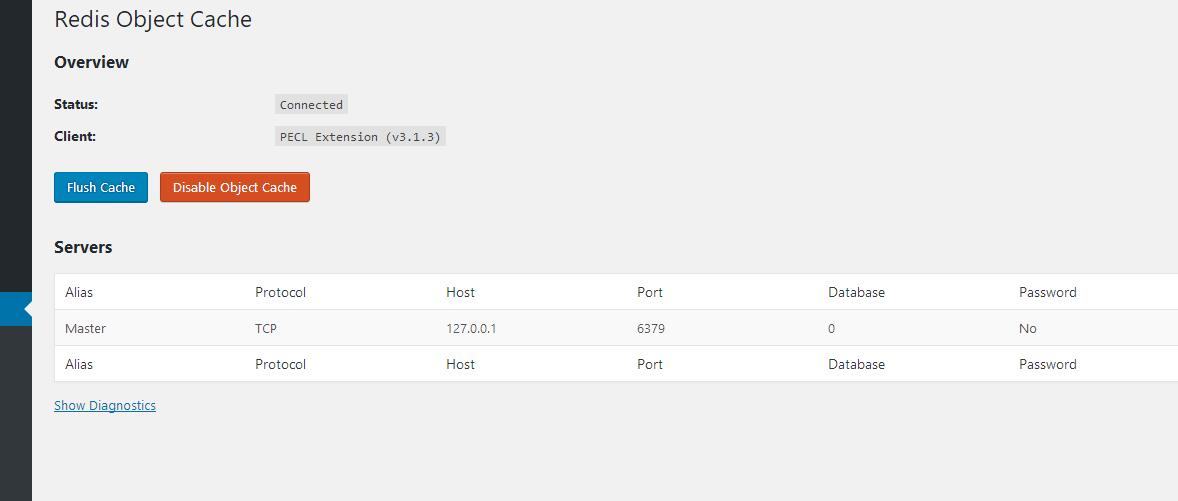Open the Show Diagnostics link
The width and height of the screenshot is (1178, 501).
pyautogui.click(x=105, y=406)
